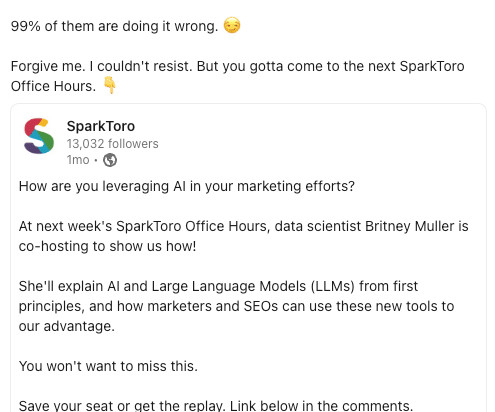
Task: Click 'co-hosting to show us how!' line
Action: (x=107, y=246)
